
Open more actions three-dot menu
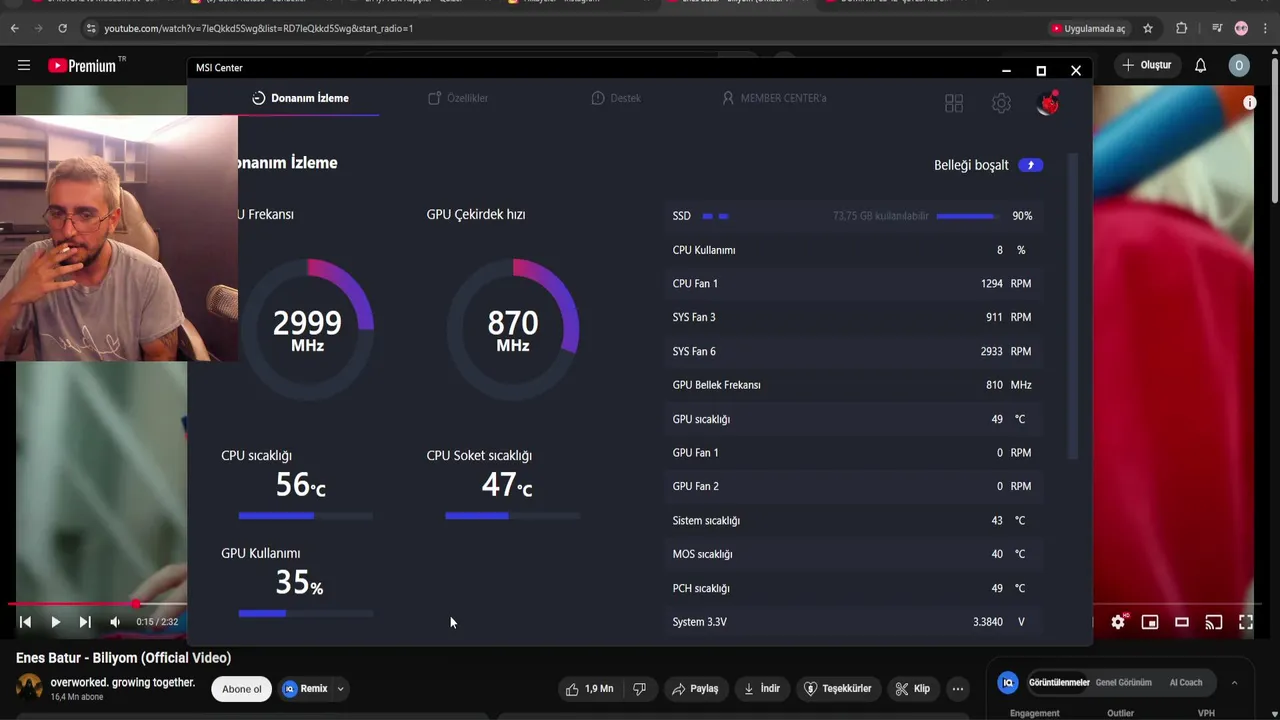point(958,689)
